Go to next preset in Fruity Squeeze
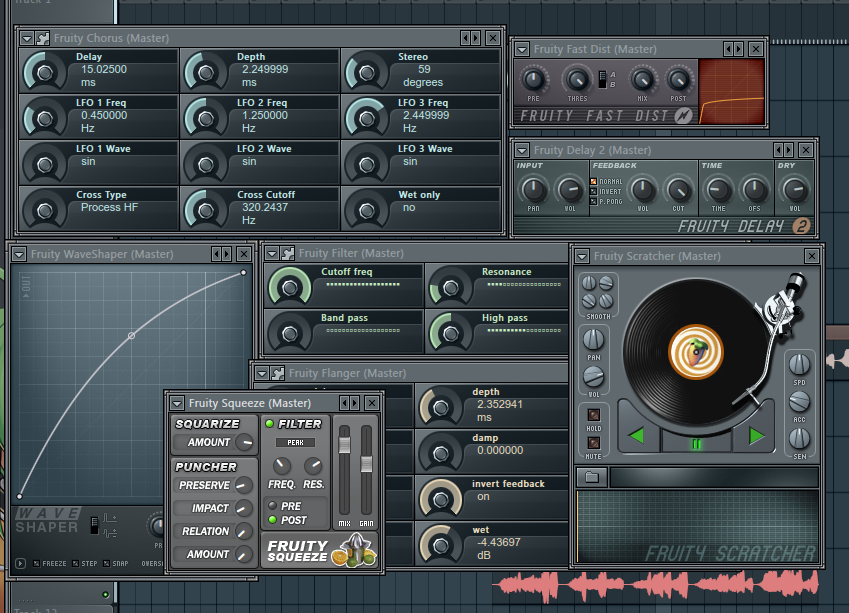 355,403
